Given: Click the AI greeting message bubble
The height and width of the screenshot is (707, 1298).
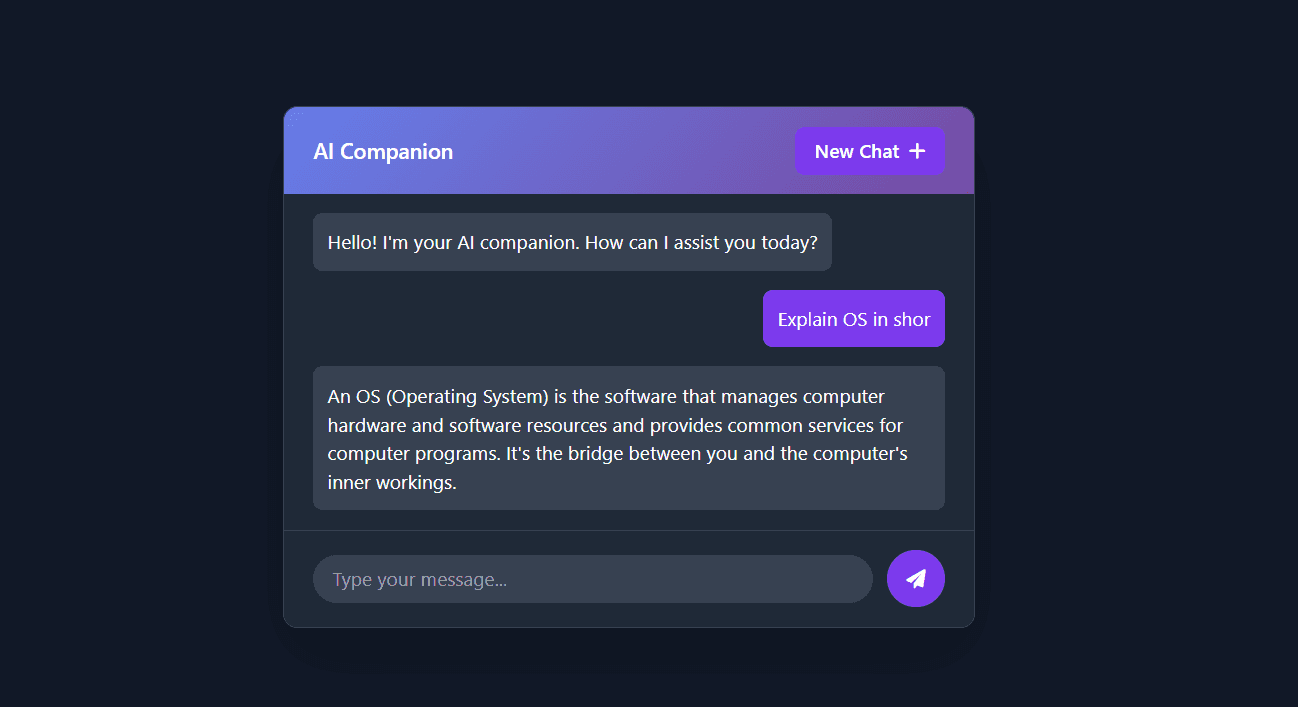Looking at the screenshot, I should [x=572, y=242].
